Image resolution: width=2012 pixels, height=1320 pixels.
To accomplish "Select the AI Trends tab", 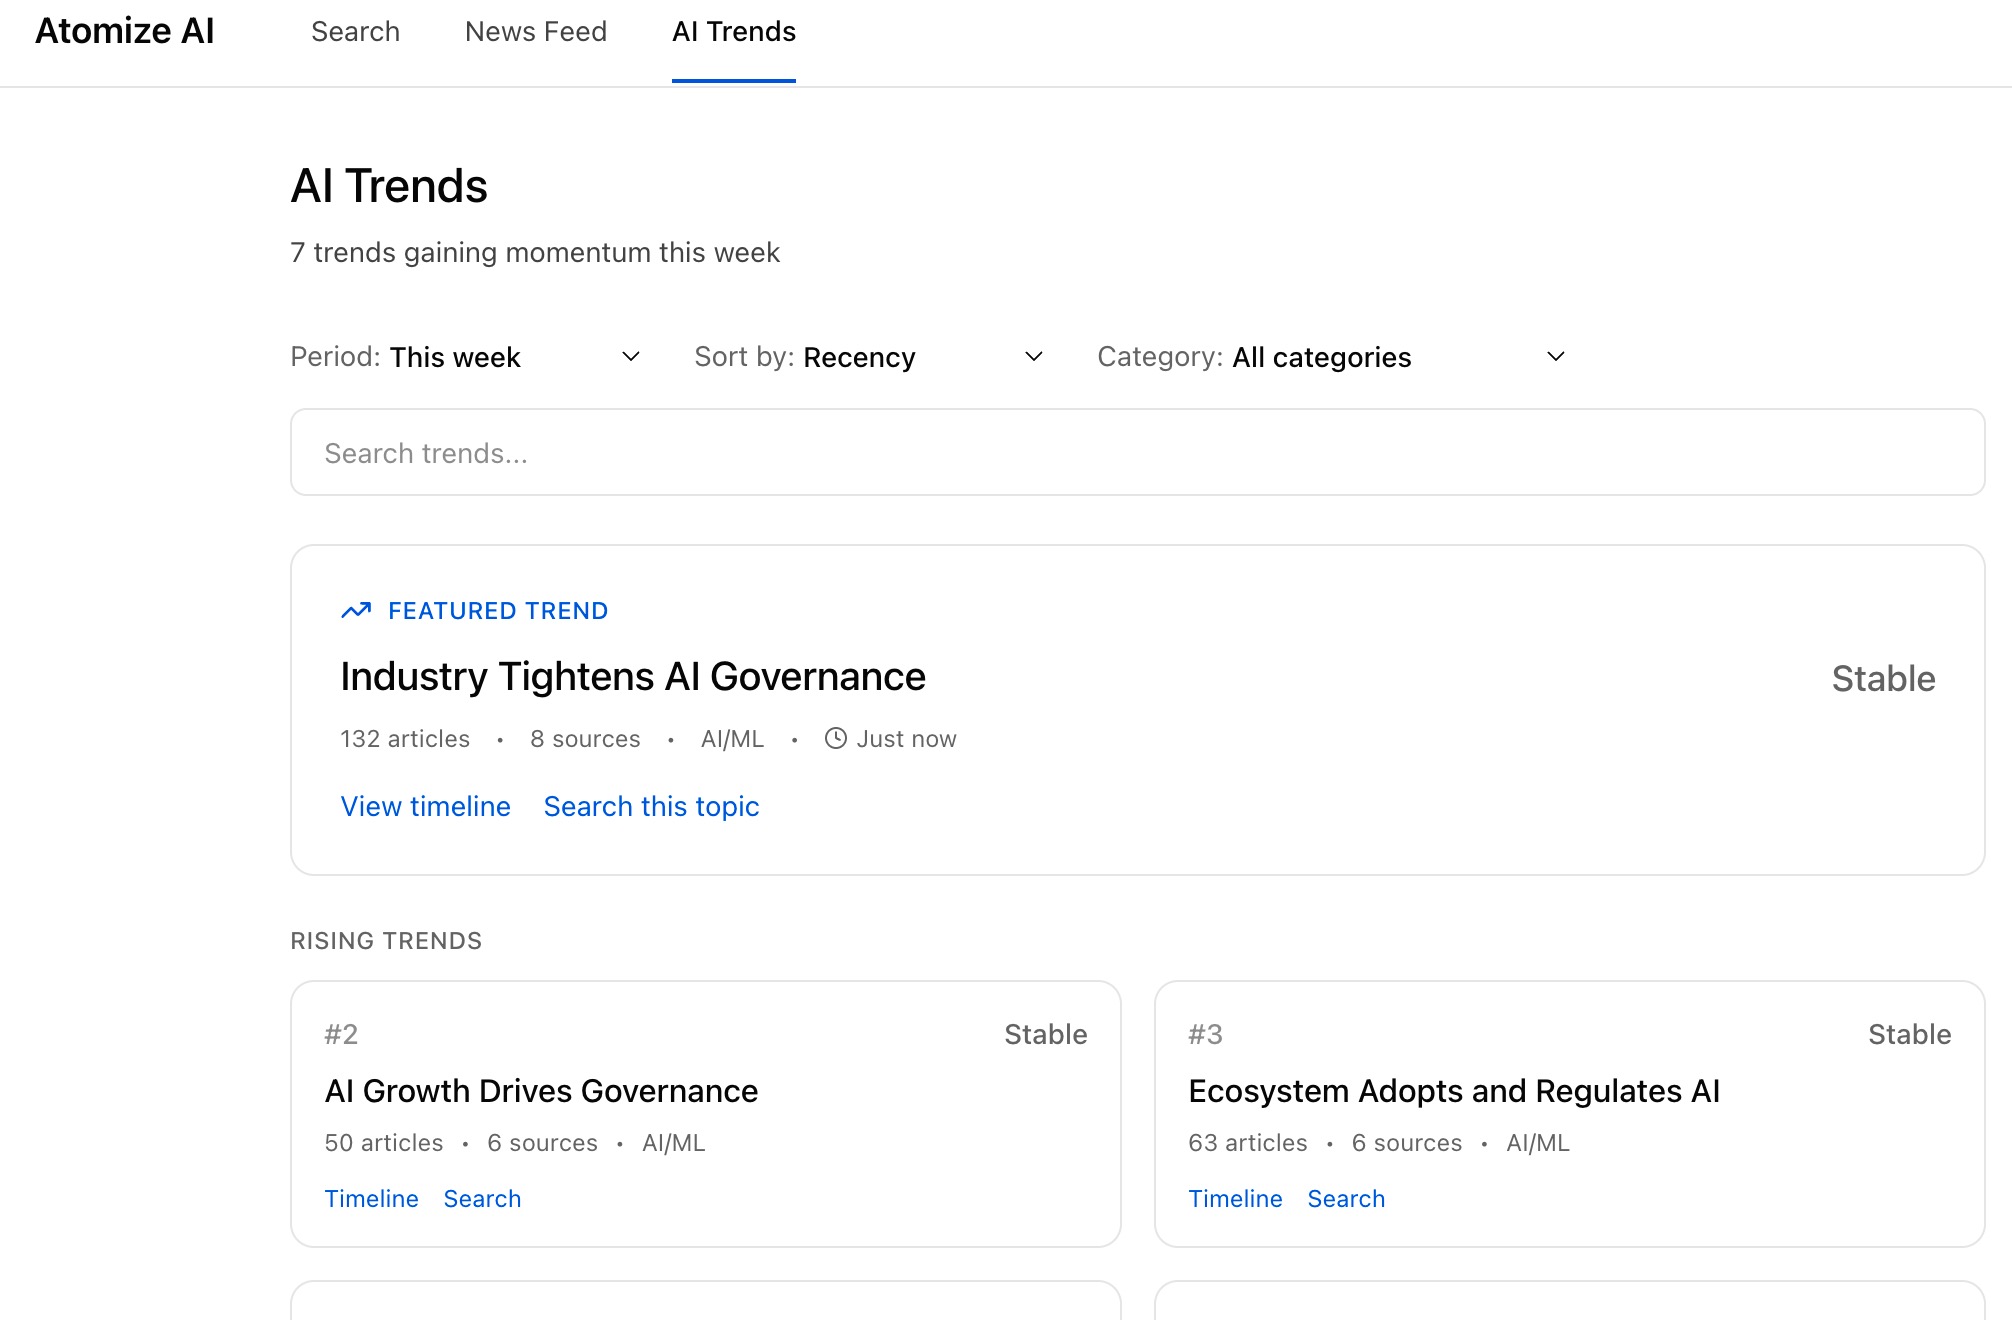I will point(733,31).
